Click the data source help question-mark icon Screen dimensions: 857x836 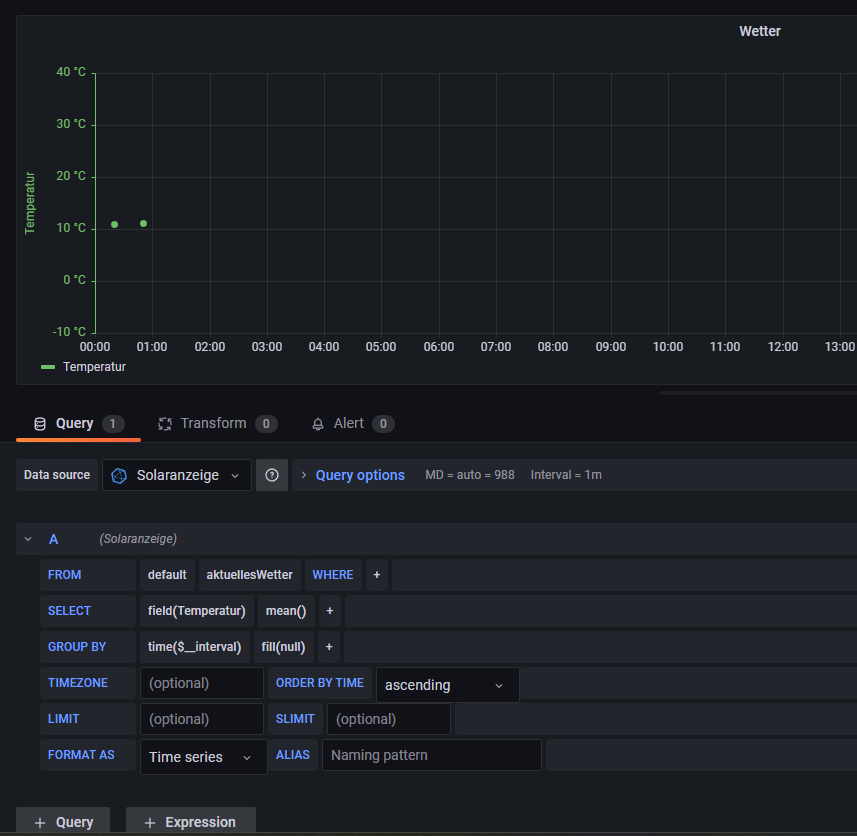(x=271, y=475)
